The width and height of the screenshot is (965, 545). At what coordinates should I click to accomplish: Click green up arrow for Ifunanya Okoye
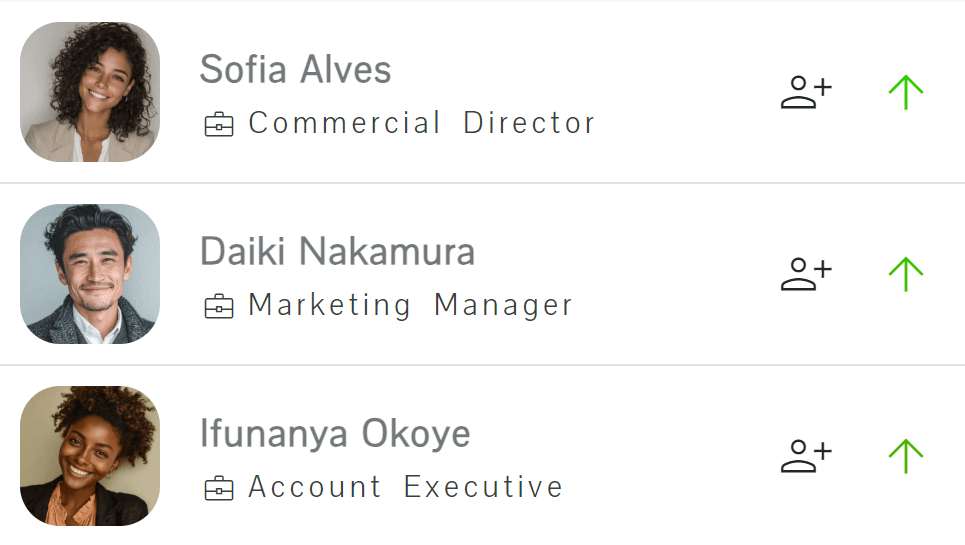(906, 456)
